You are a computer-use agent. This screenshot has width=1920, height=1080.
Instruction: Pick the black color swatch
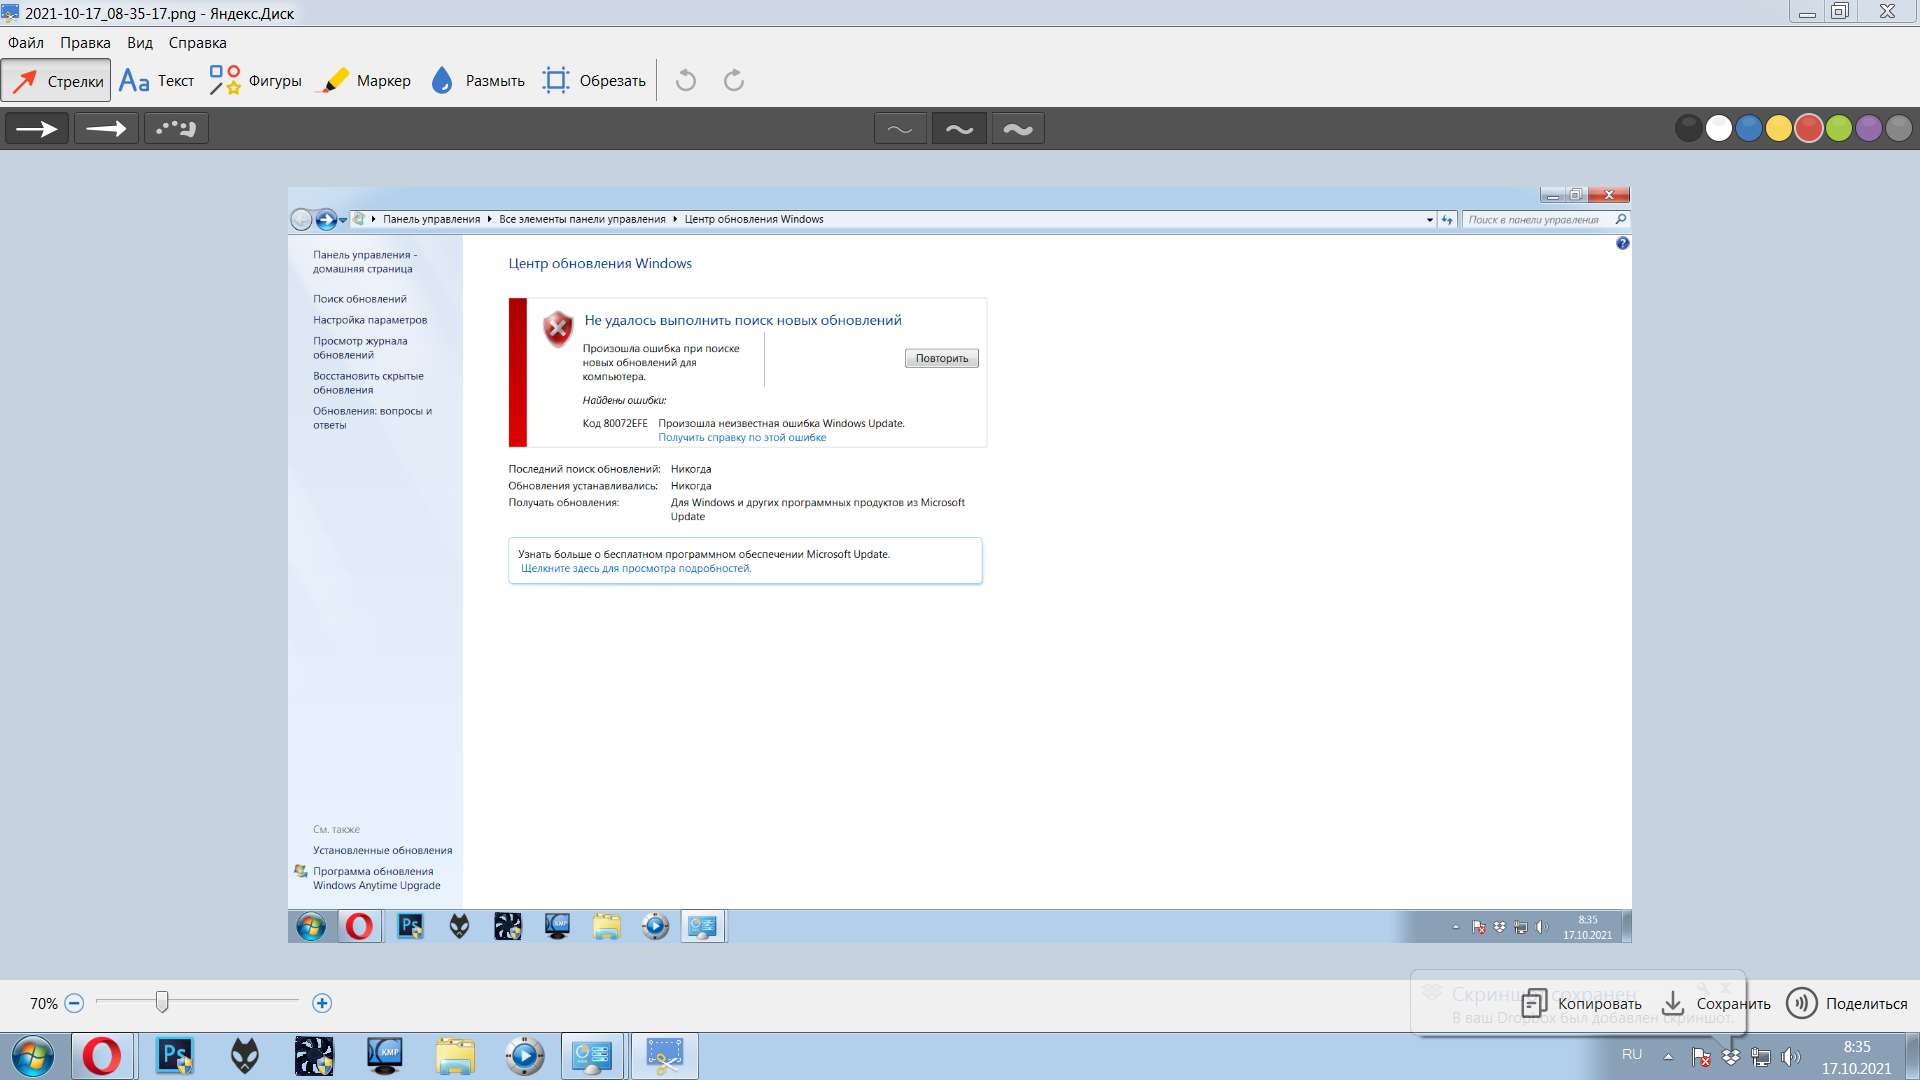1689,129
